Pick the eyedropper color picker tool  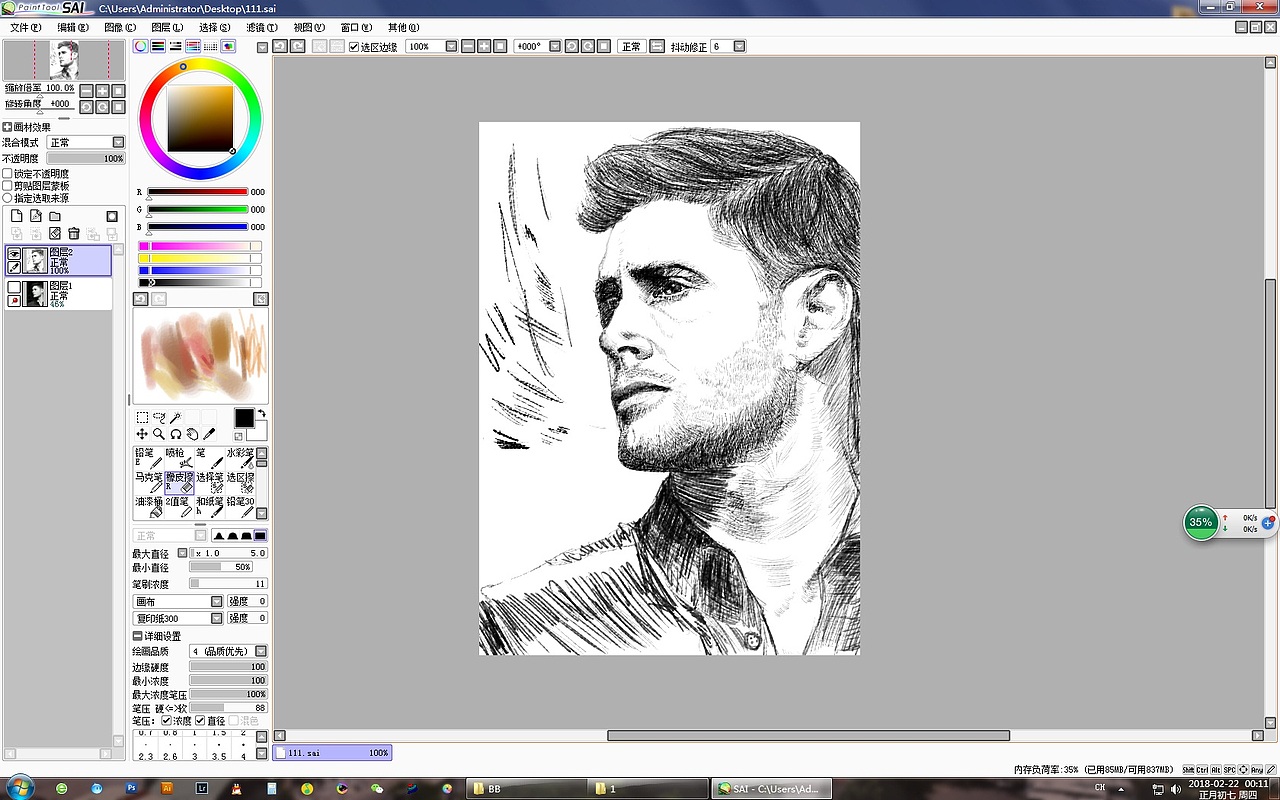point(209,434)
